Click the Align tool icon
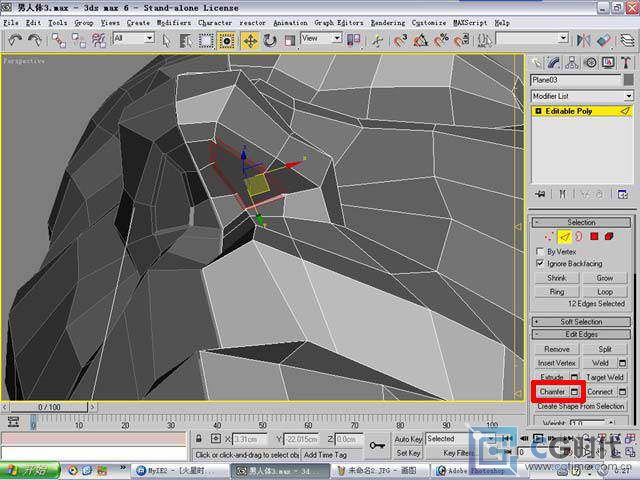640x480 pixels. [x=604, y=40]
